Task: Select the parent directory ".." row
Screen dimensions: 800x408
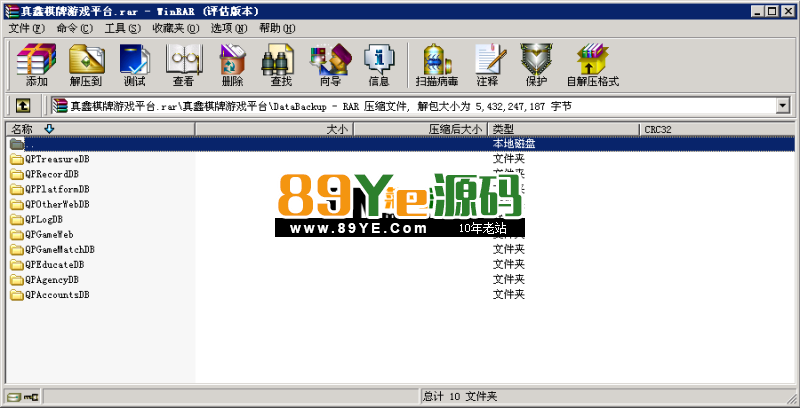Action: [401, 144]
